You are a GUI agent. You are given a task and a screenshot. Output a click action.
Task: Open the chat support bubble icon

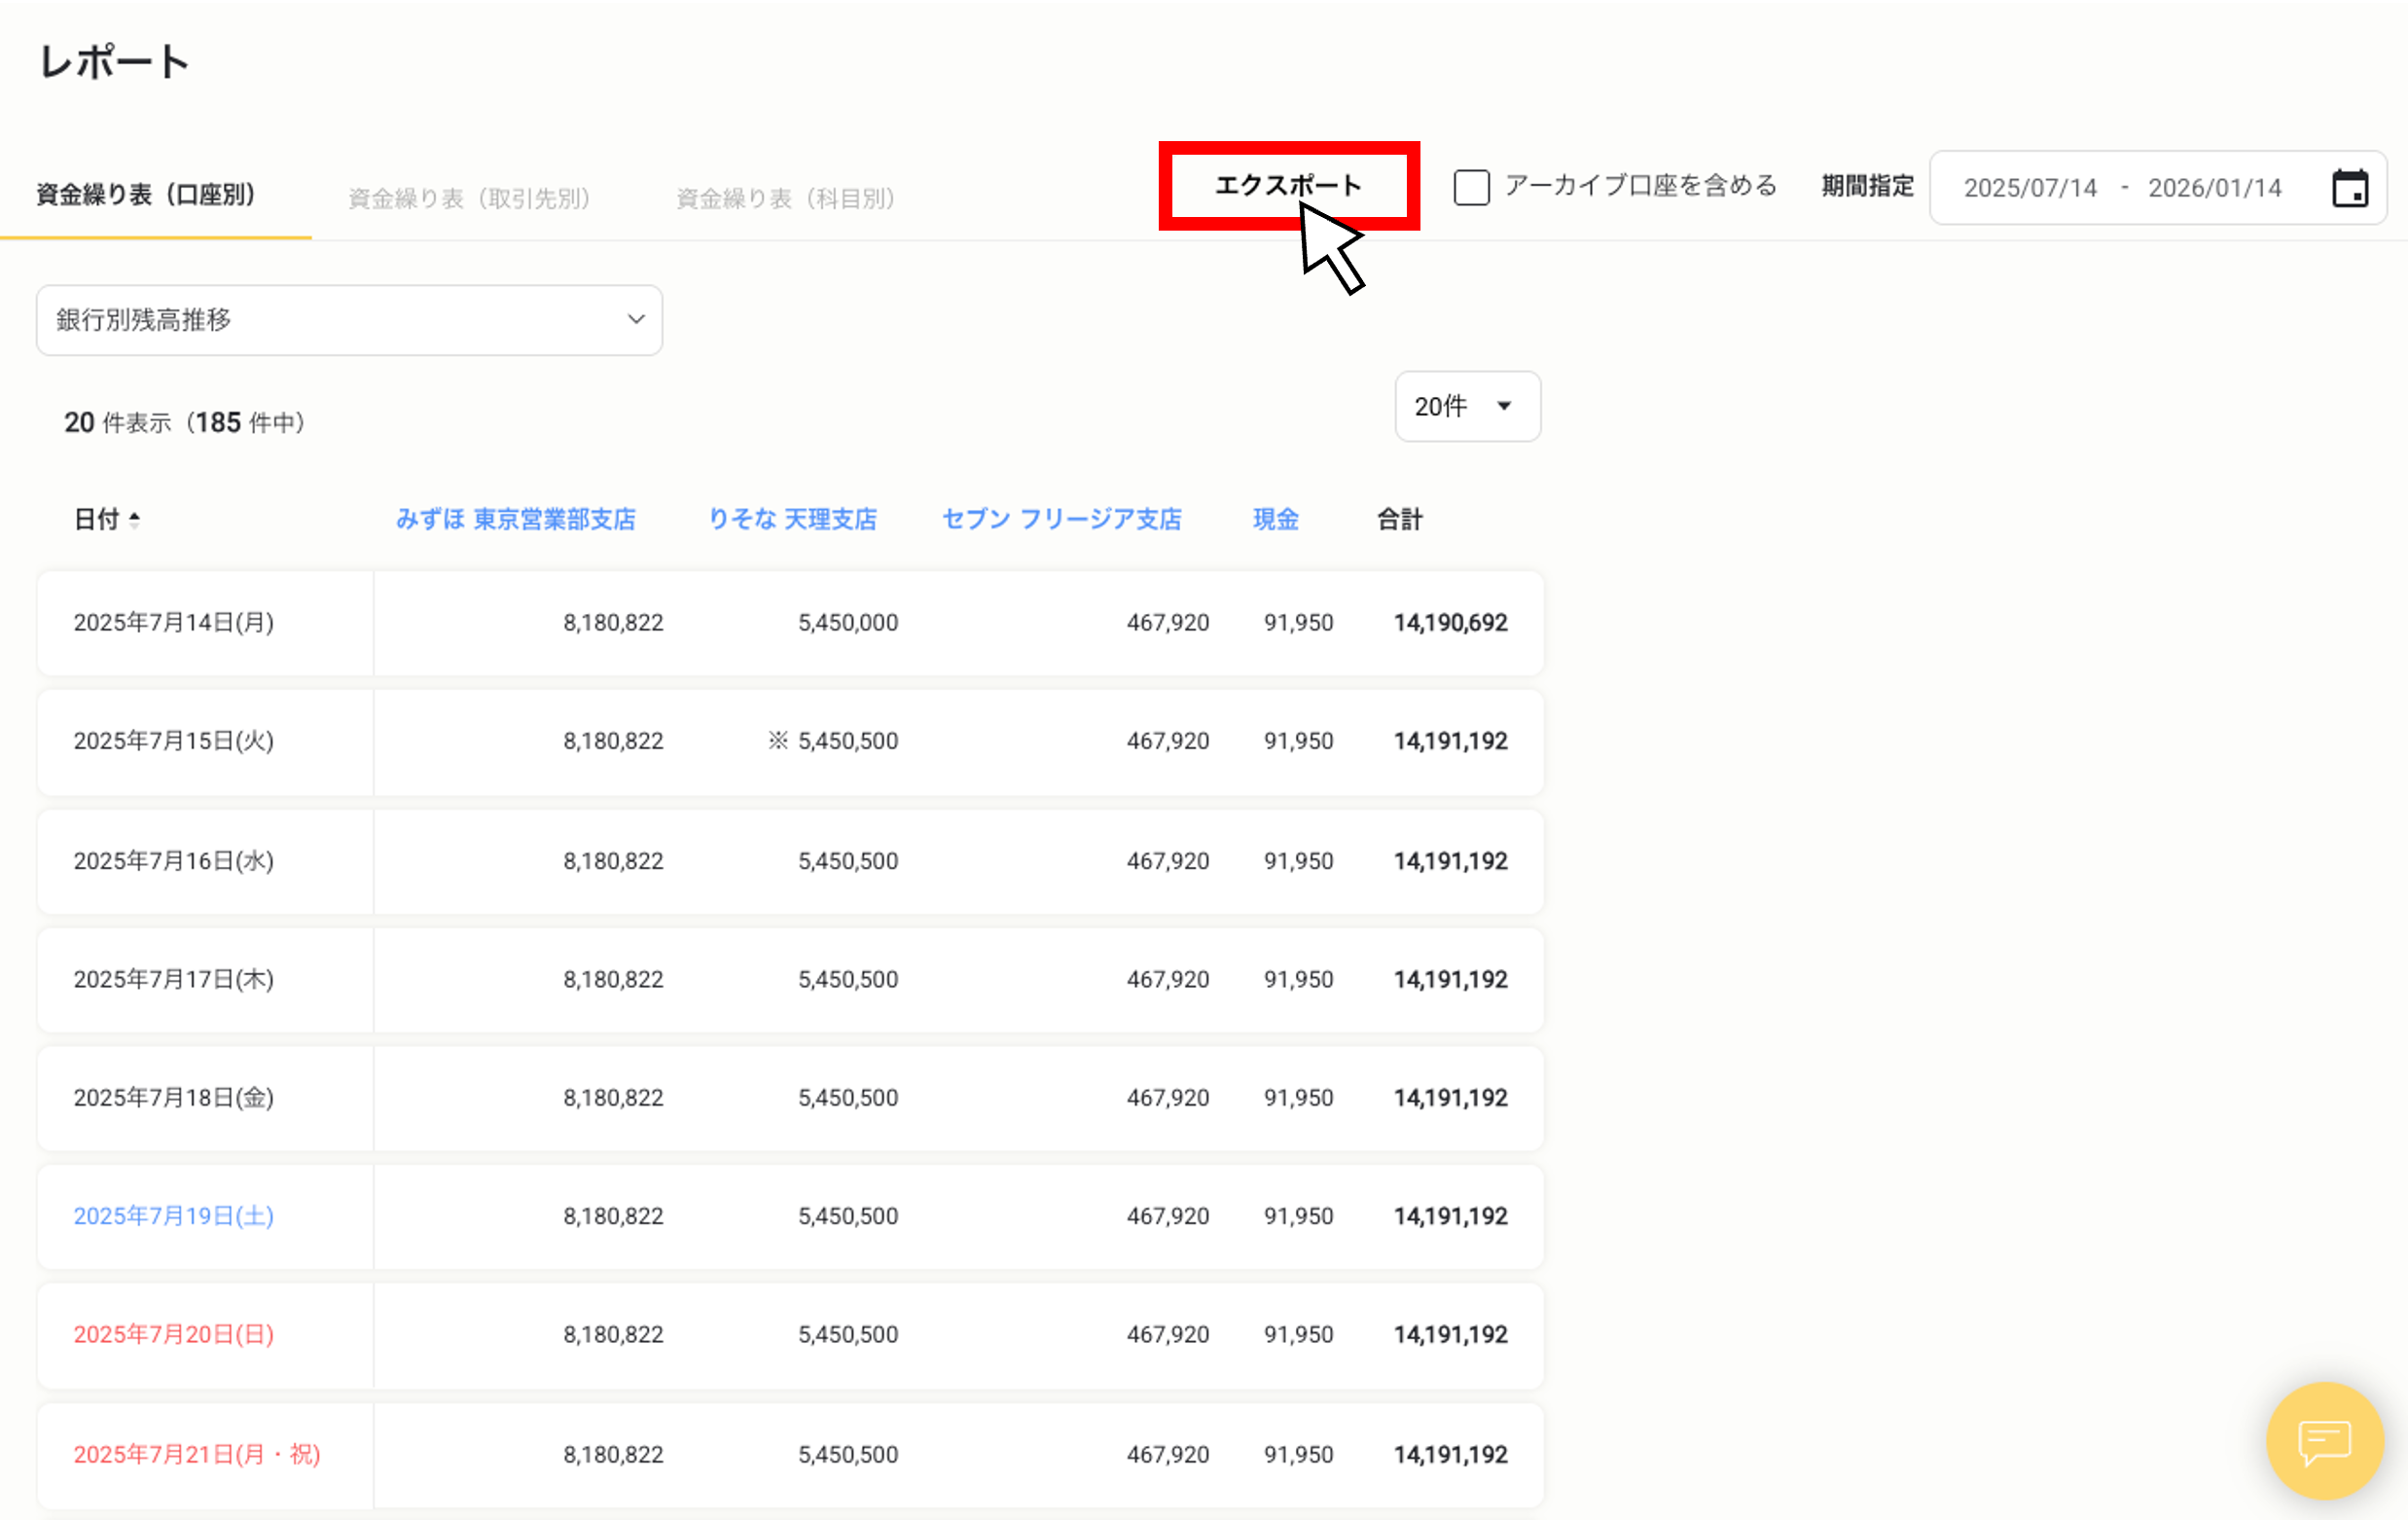tap(2324, 1440)
